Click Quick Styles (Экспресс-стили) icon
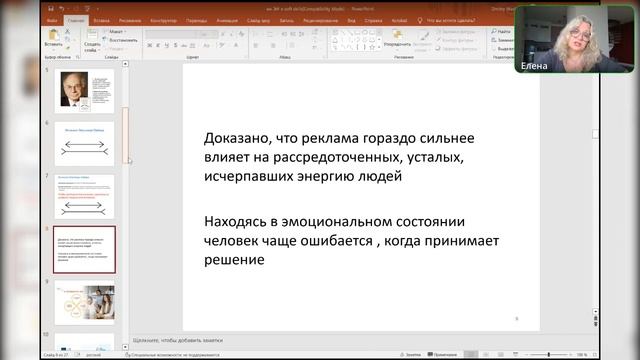The image size is (640, 360). tap(422, 40)
